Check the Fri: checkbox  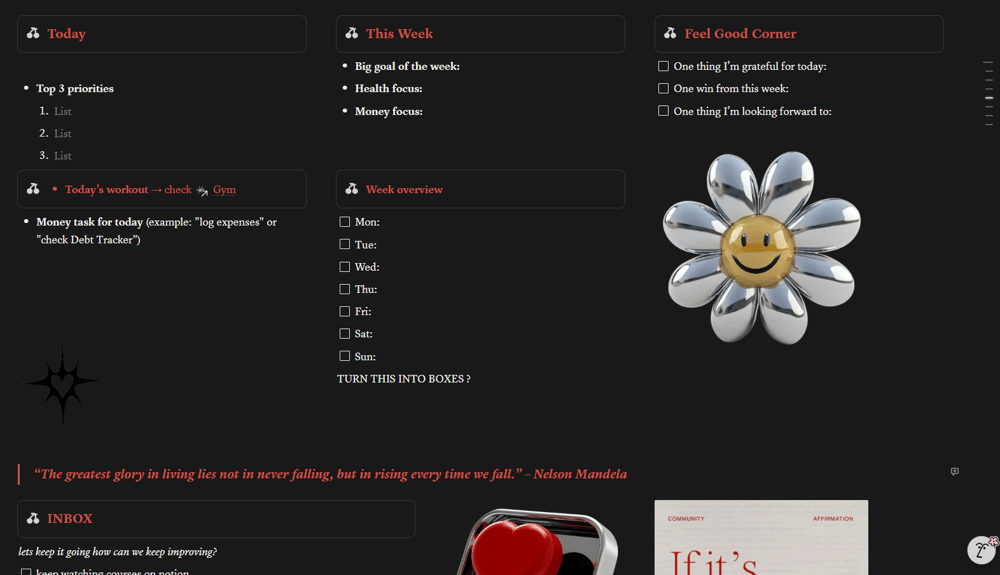(x=344, y=311)
